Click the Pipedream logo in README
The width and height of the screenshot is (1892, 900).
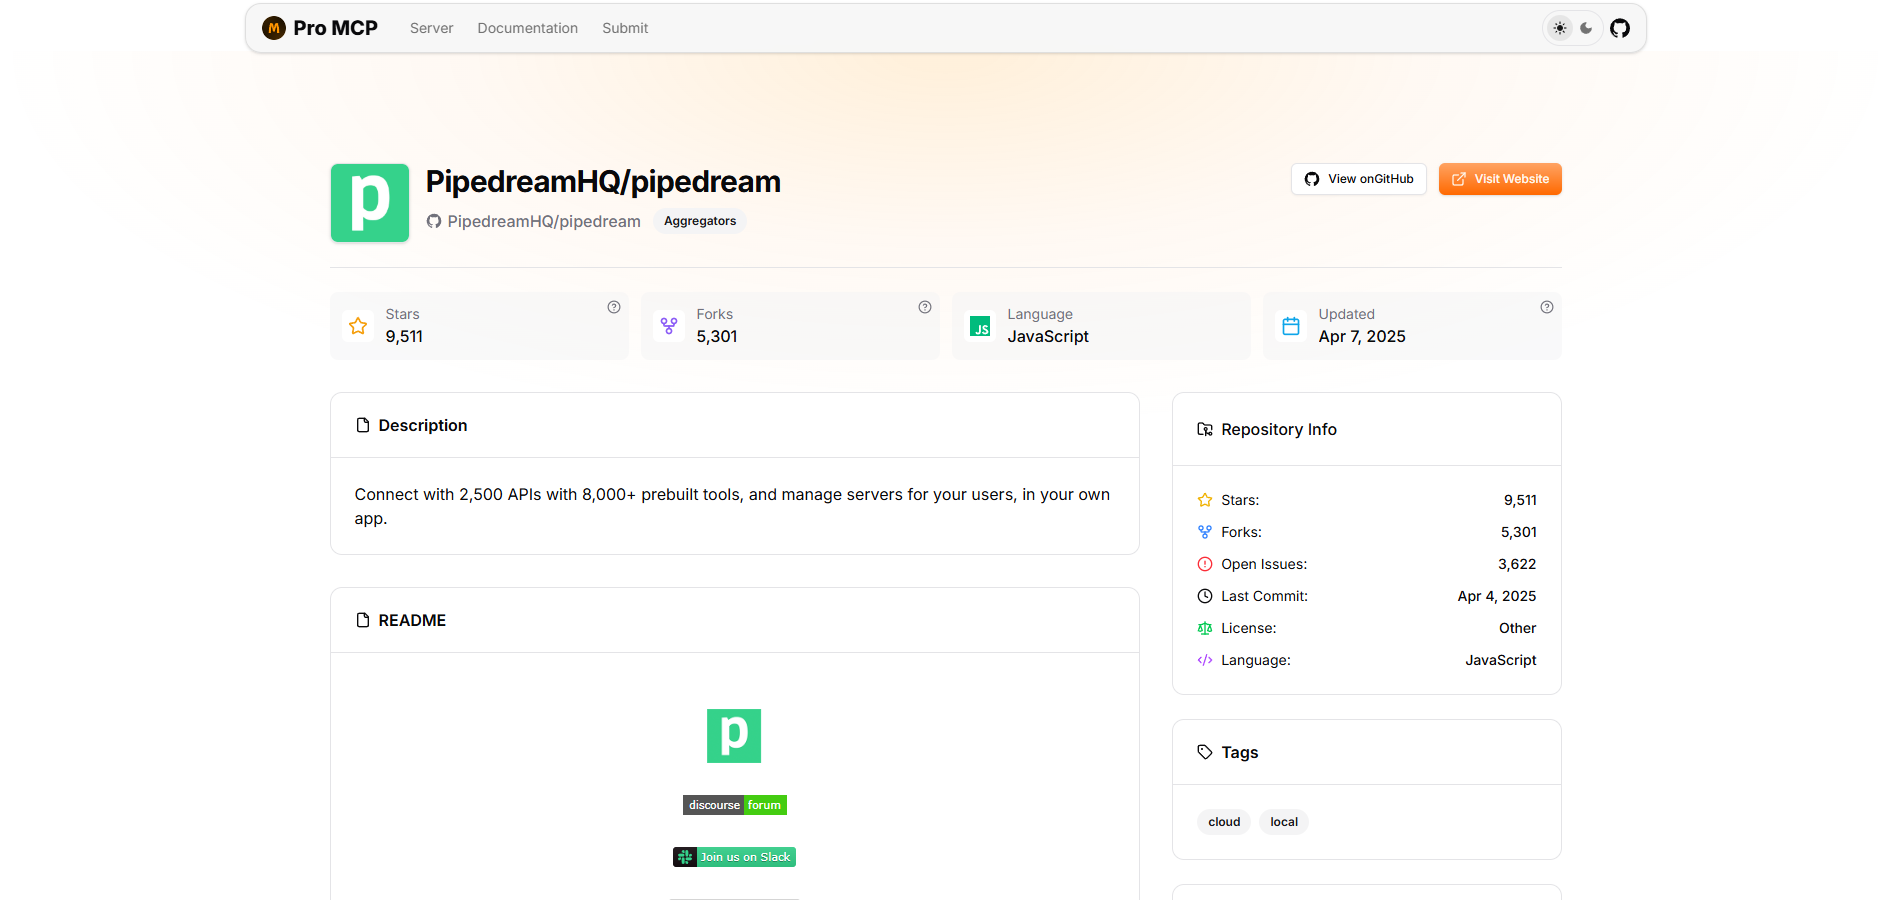[734, 736]
